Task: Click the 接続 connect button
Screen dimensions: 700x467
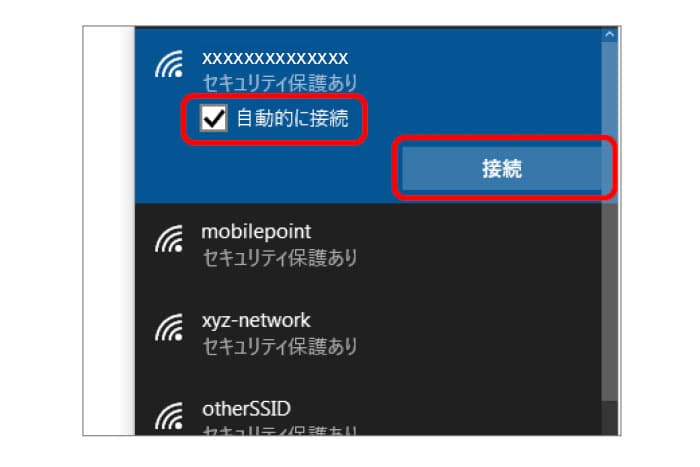Action: [502, 169]
